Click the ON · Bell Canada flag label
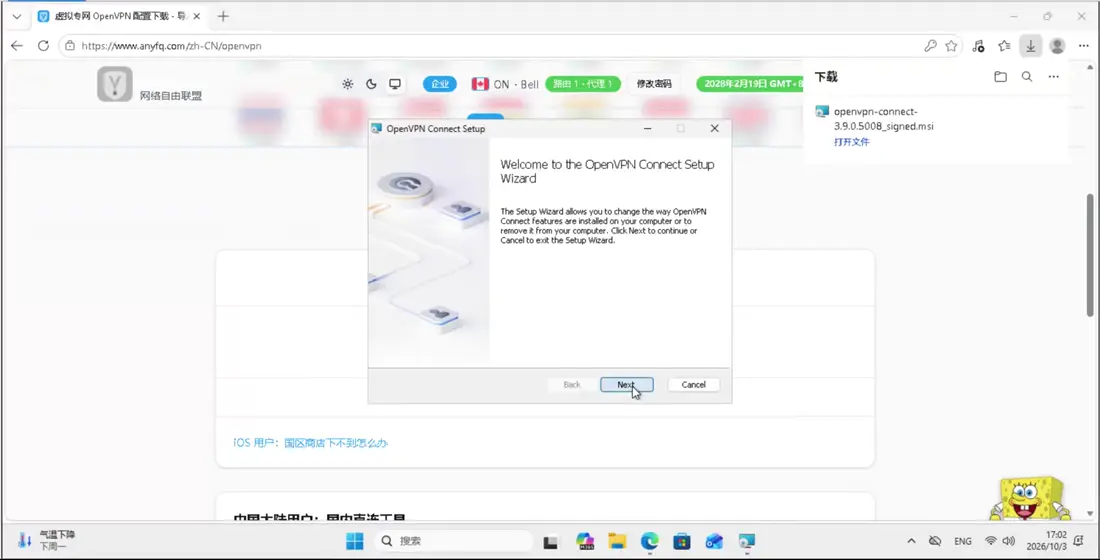The width and height of the screenshot is (1100, 560). pos(505,84)
